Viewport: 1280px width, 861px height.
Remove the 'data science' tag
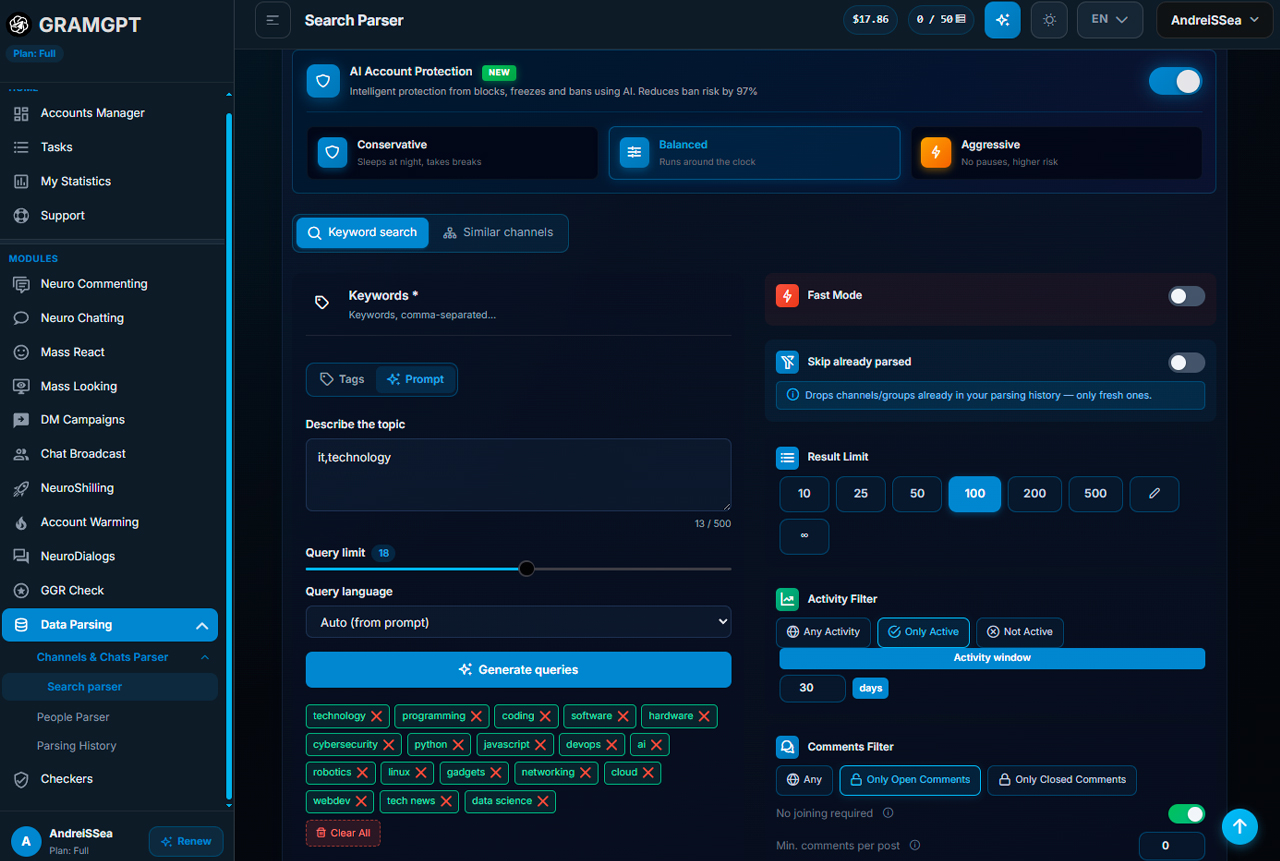pyautogui.click(x=543, y=801)
